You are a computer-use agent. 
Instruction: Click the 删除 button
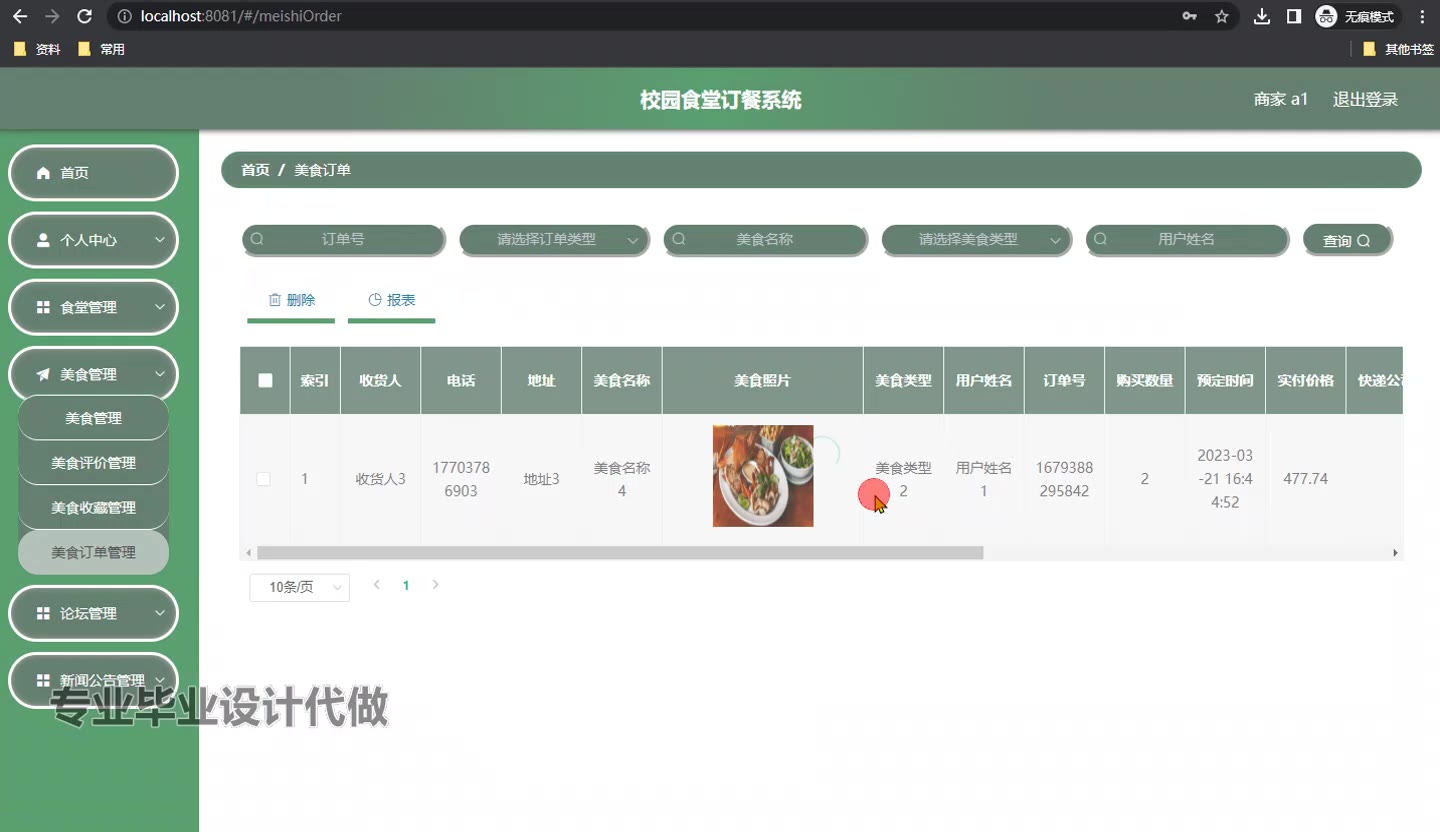coord(291,300)
